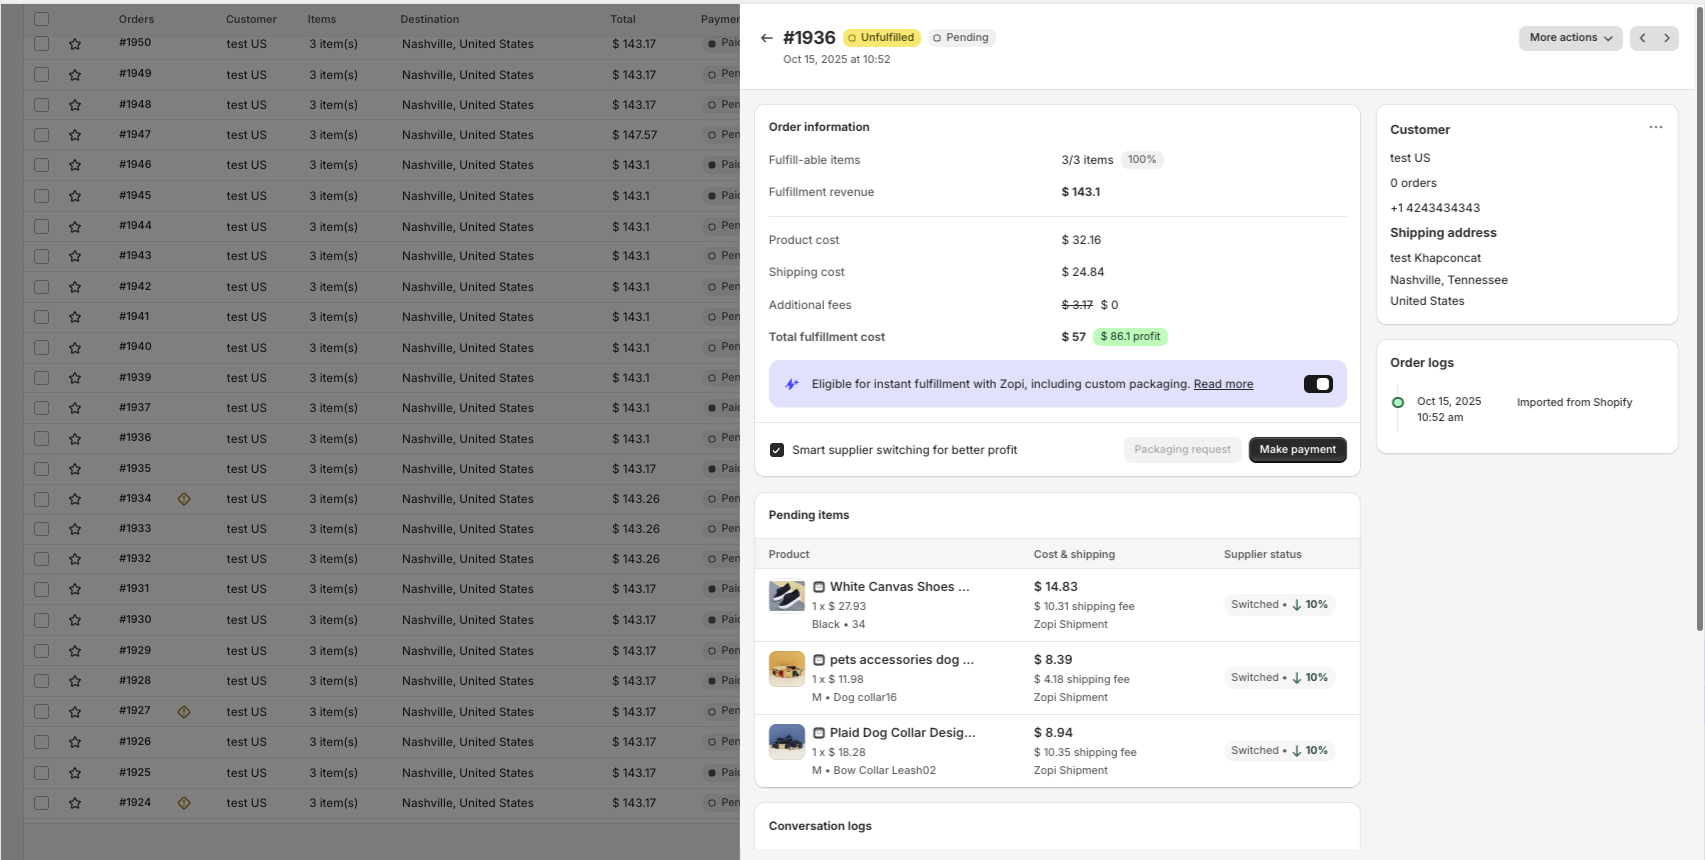Expand Switched status for White Canvas Shoes
This screenshot has height=860, width=1705.
(x=1279, y=605)
